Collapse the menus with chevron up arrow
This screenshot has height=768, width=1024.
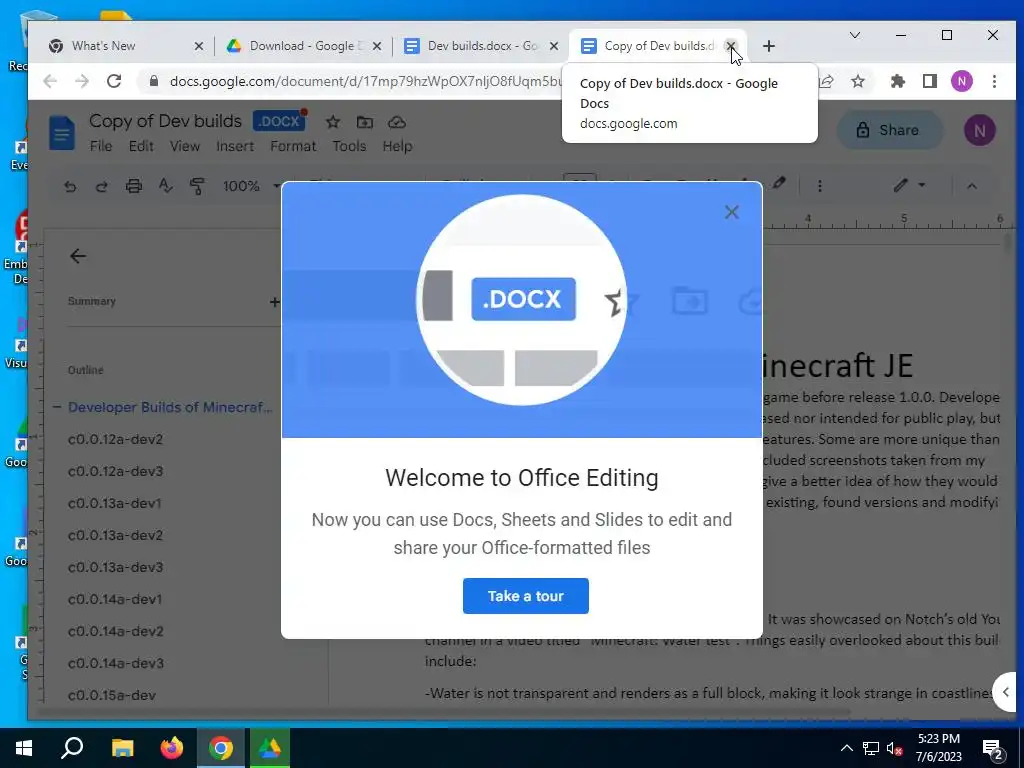(972, 186)
